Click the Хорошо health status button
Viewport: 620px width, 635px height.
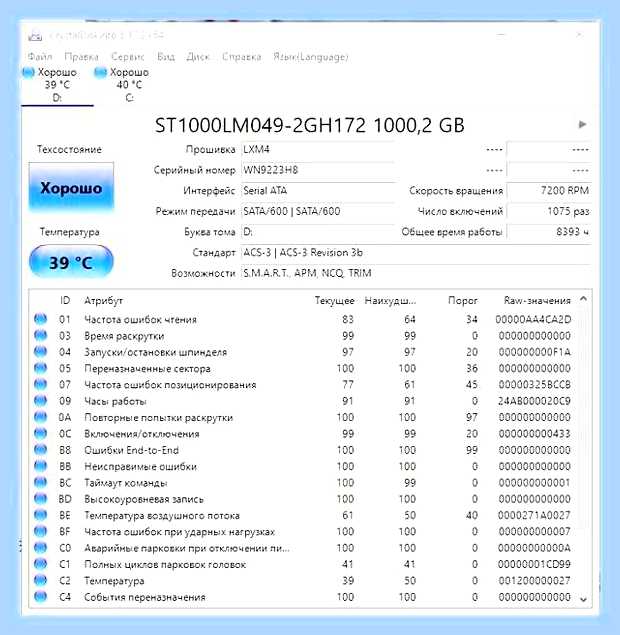(71, 188)
